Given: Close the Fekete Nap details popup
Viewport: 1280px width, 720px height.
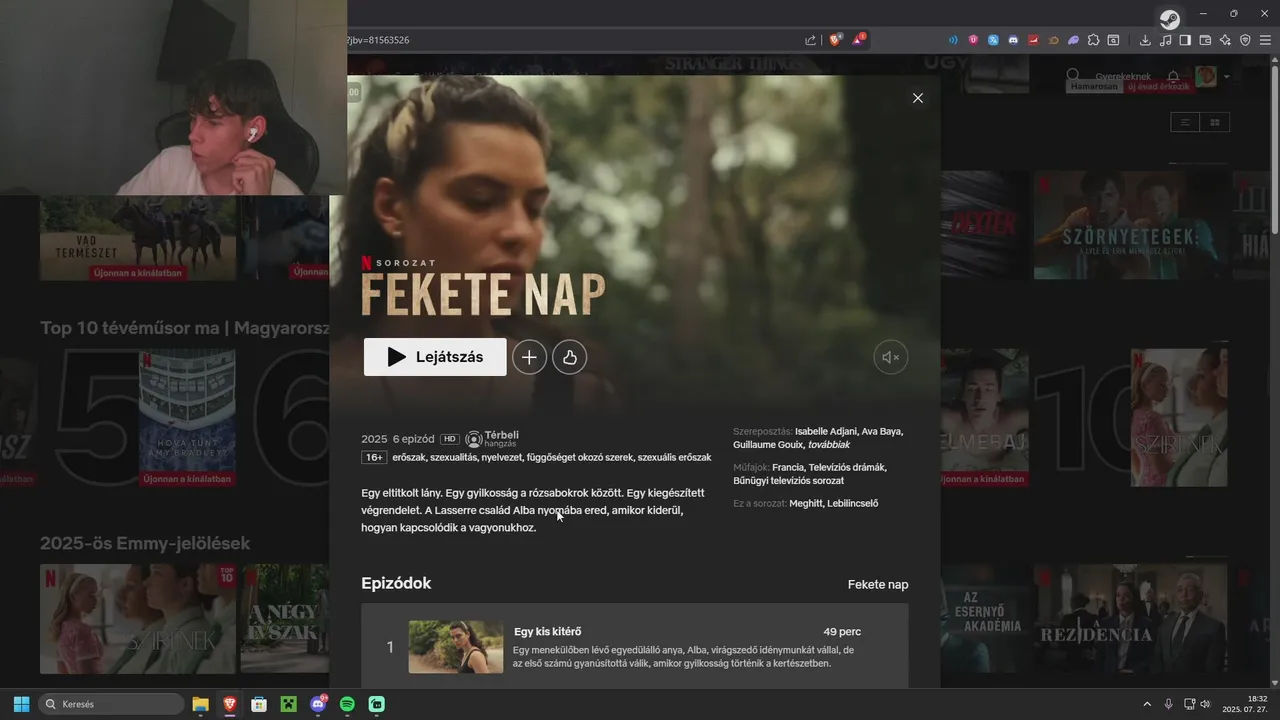Looking at the screenshot, I should click(x=918, y=98).
